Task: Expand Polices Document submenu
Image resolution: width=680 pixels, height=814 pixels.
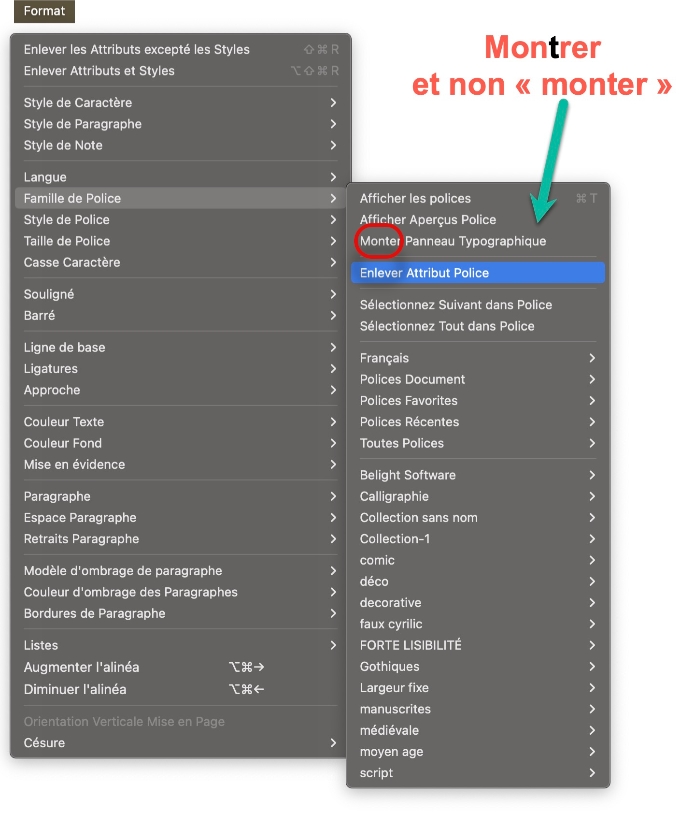Action: (478, 379)
